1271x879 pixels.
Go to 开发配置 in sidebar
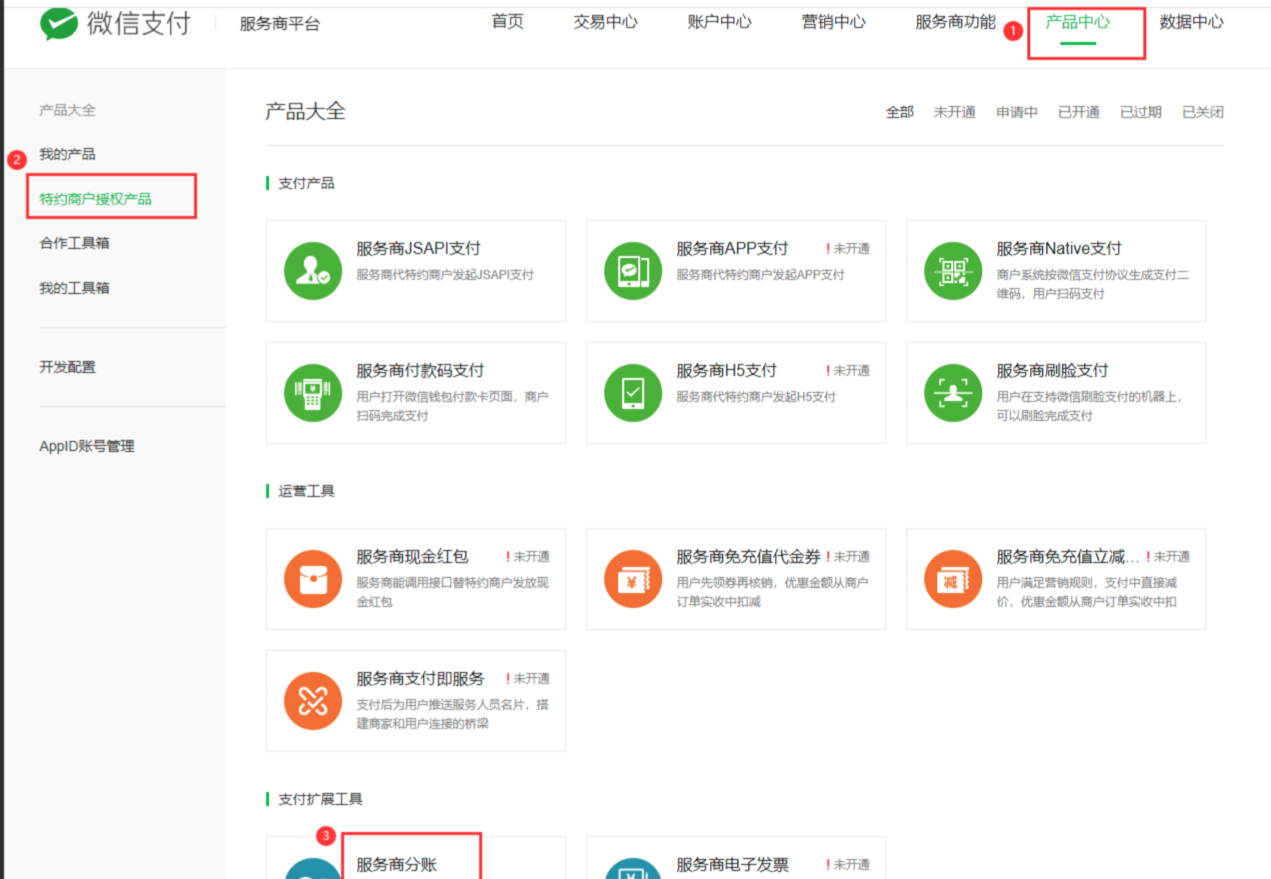coord(67,367)
